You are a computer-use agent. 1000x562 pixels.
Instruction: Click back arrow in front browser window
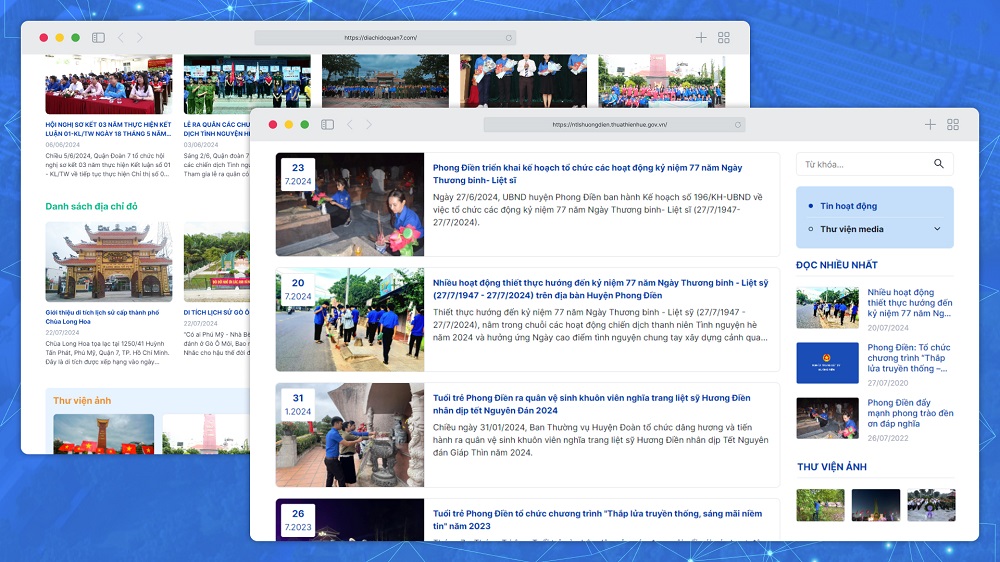(x=350, y=125)
